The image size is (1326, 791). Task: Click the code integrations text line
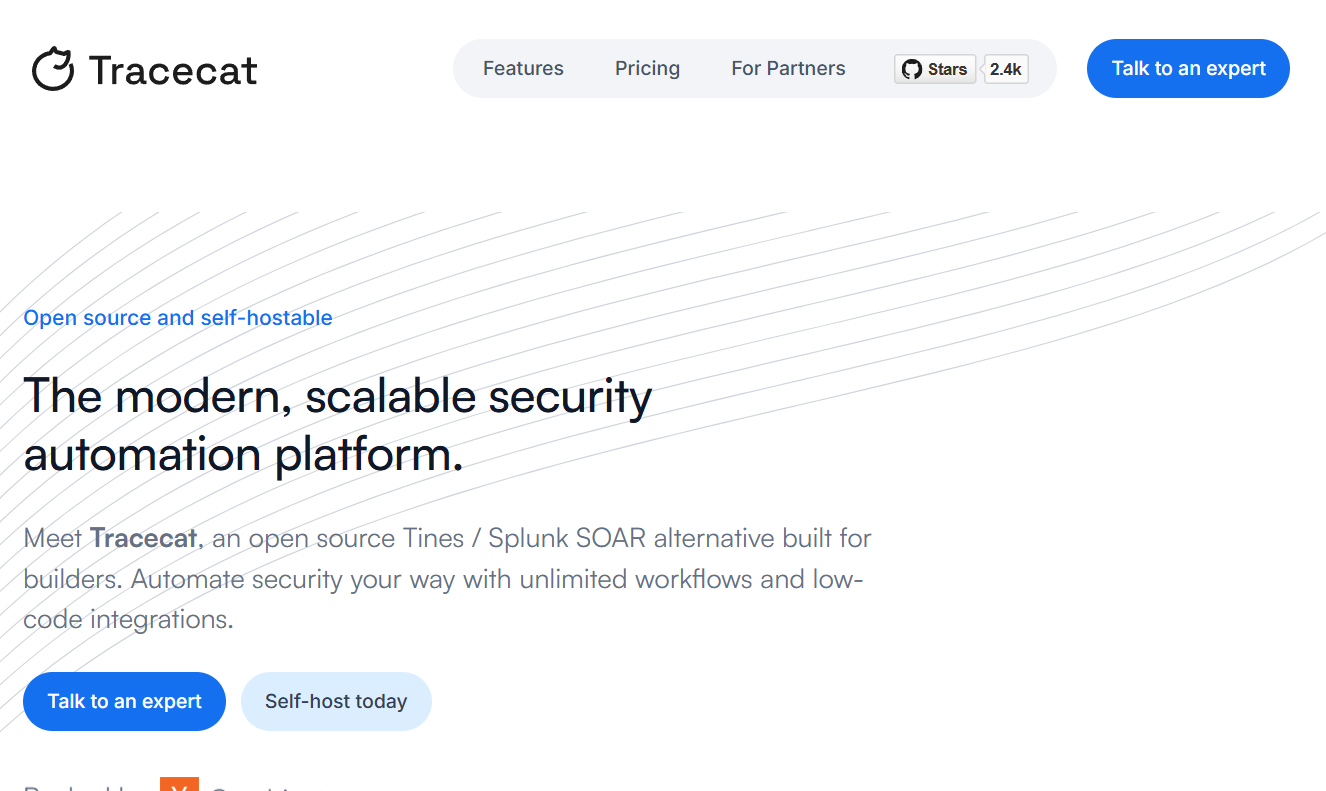(x=128, y=619)
